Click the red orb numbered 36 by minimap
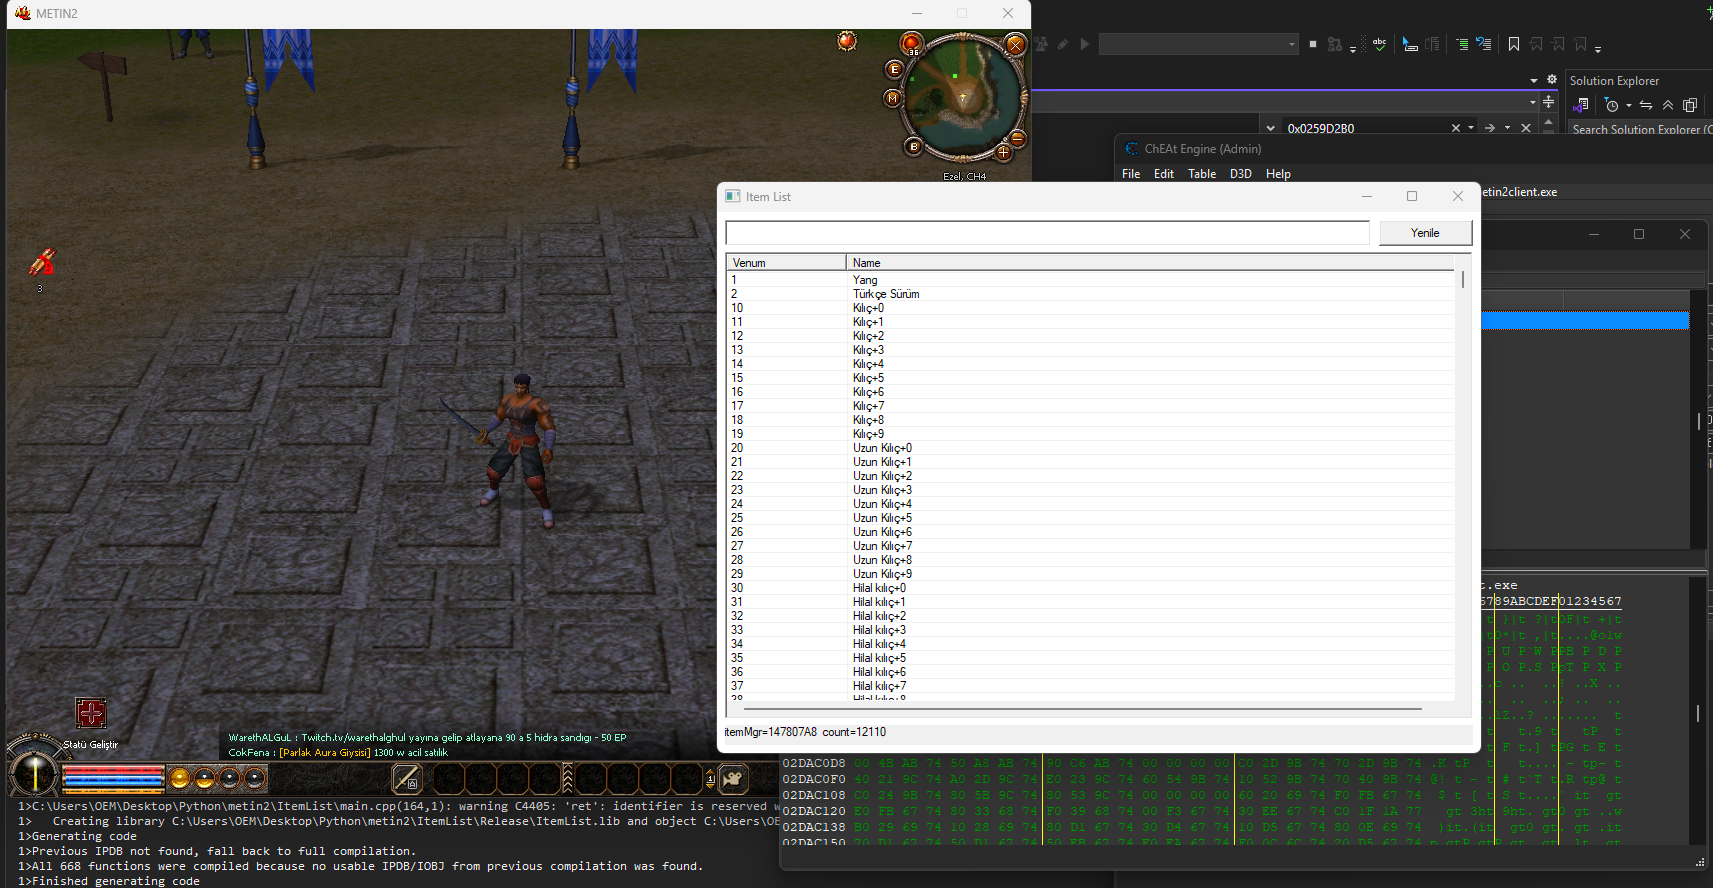1713x888 pixels. point(911,43)
